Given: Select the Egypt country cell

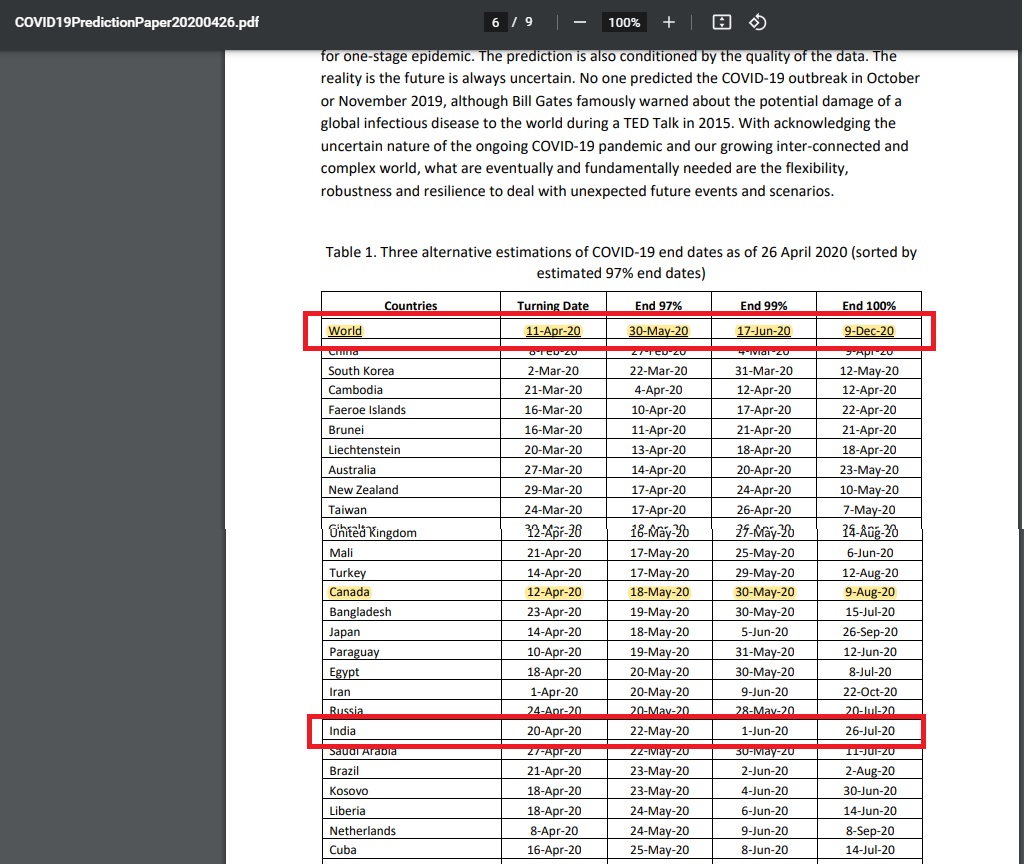Looking at the screenshot, I should tap(344, 671).
